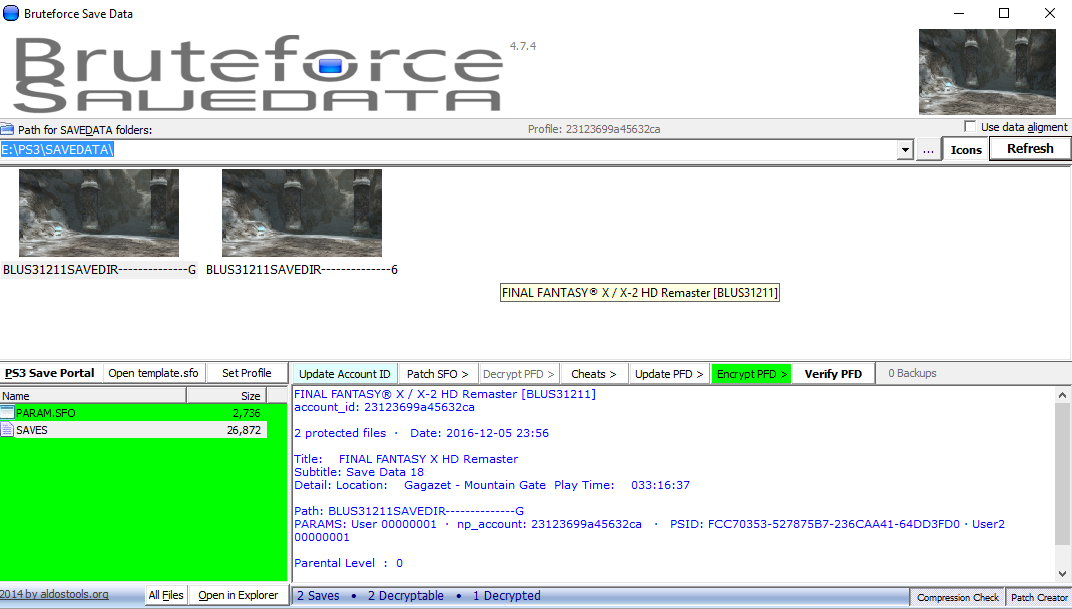The width and height of the screenshot is (1072, 609).
Task: Open PS3 Save Portal
Action: click(50, 373)
